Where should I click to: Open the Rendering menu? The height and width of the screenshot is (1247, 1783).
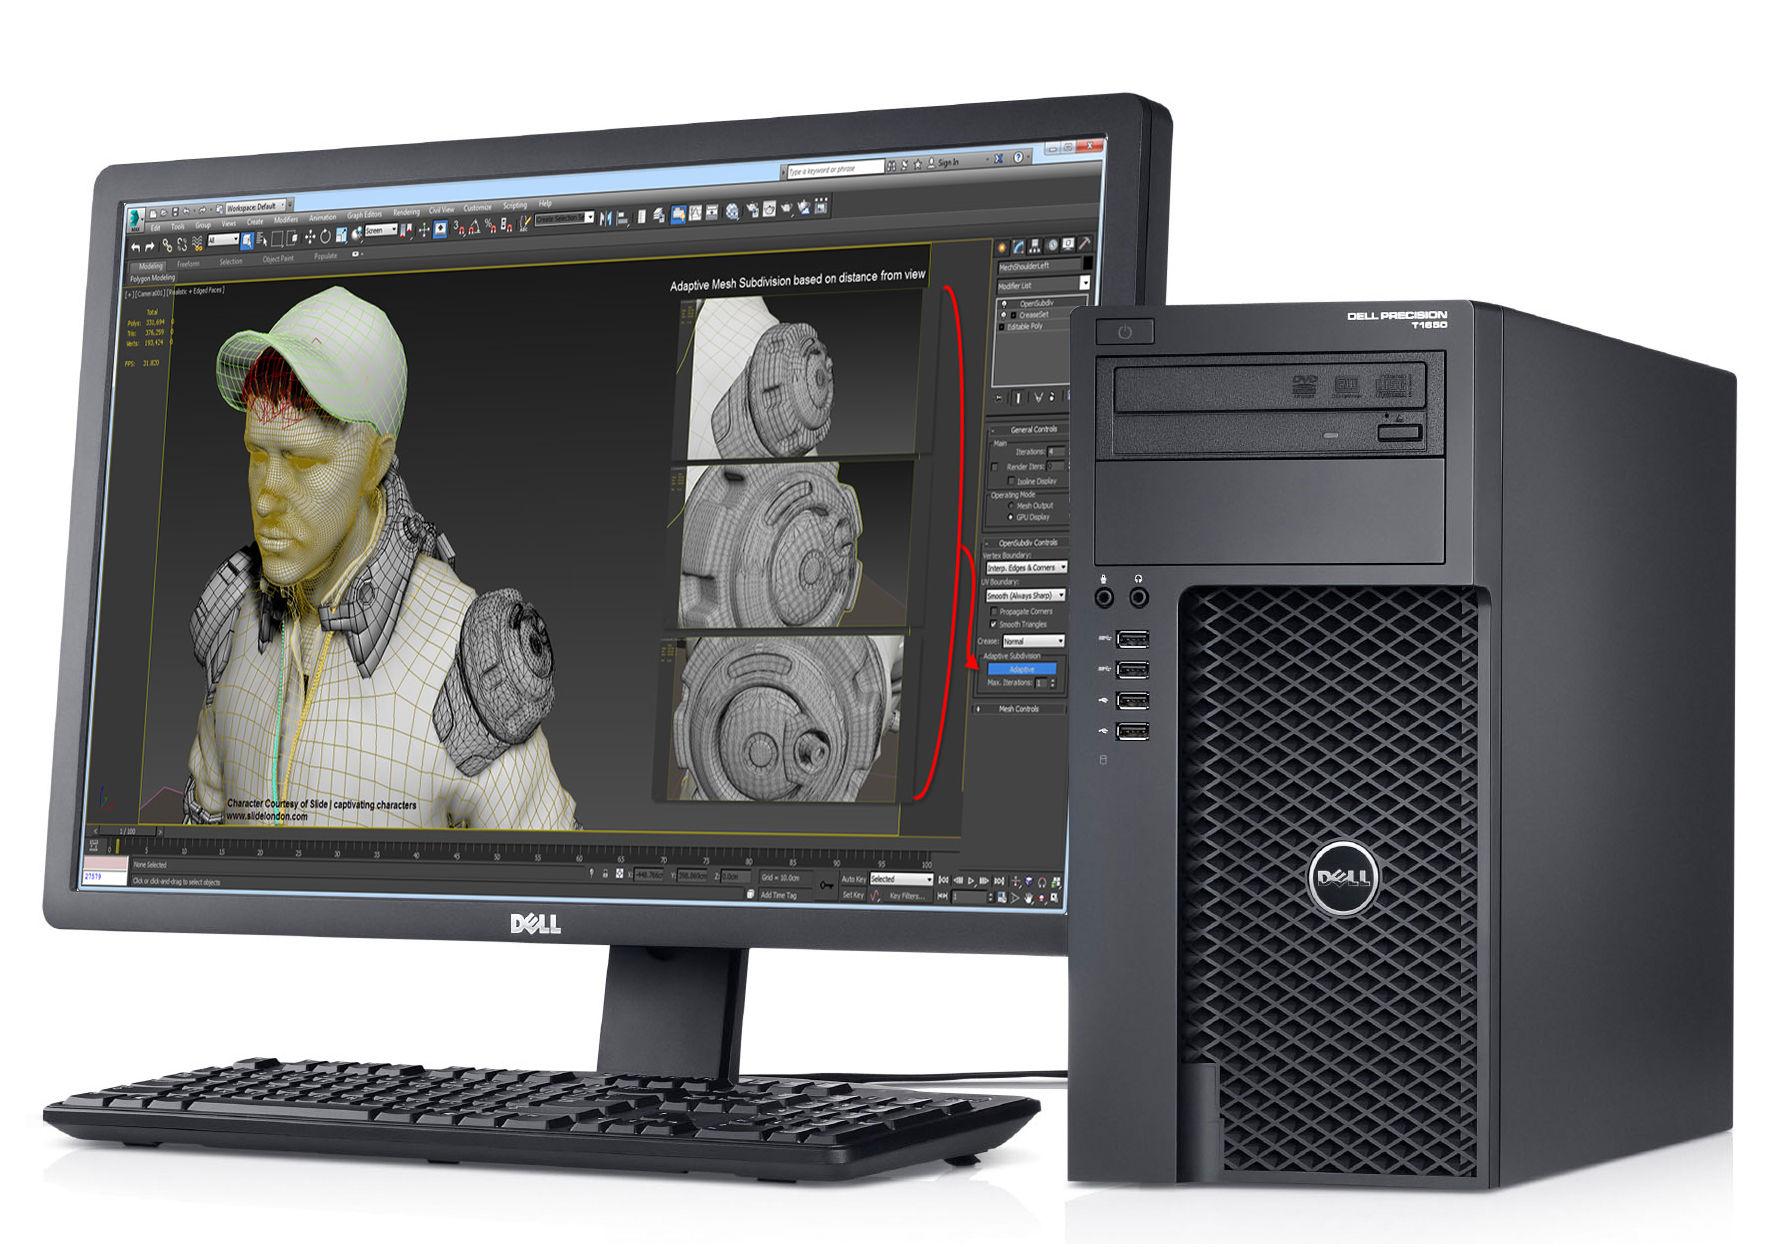coord(407,212)
